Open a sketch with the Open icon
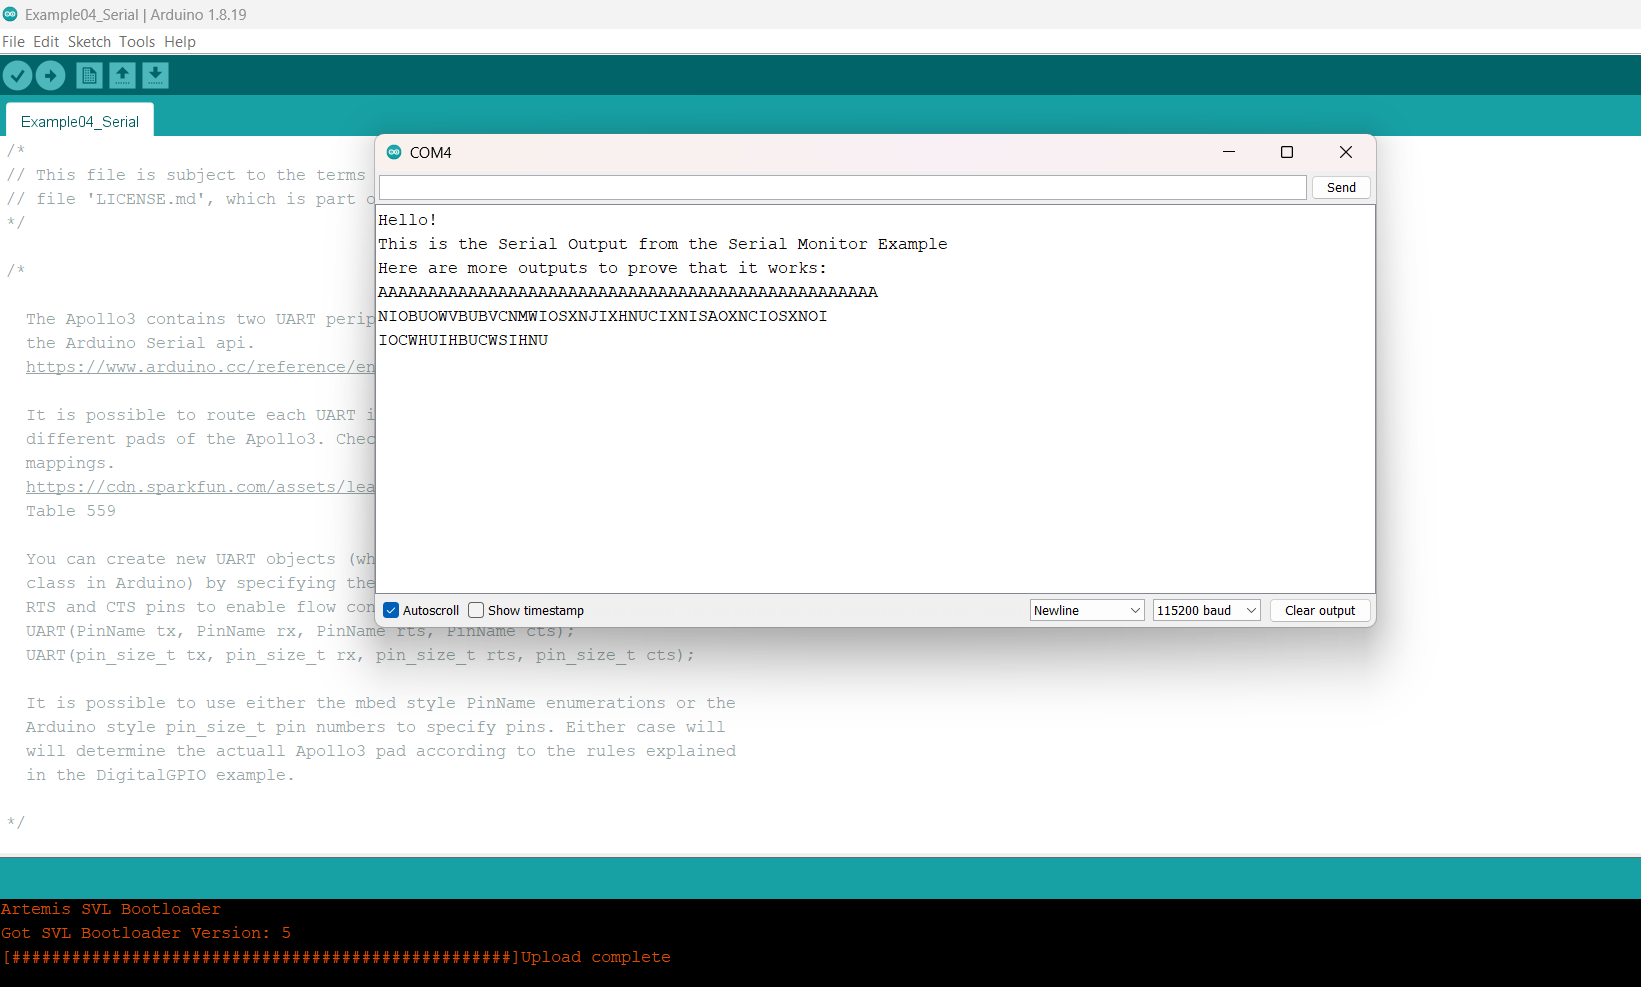The height and width of the screenshot is (987, 1641). [122, 75]
